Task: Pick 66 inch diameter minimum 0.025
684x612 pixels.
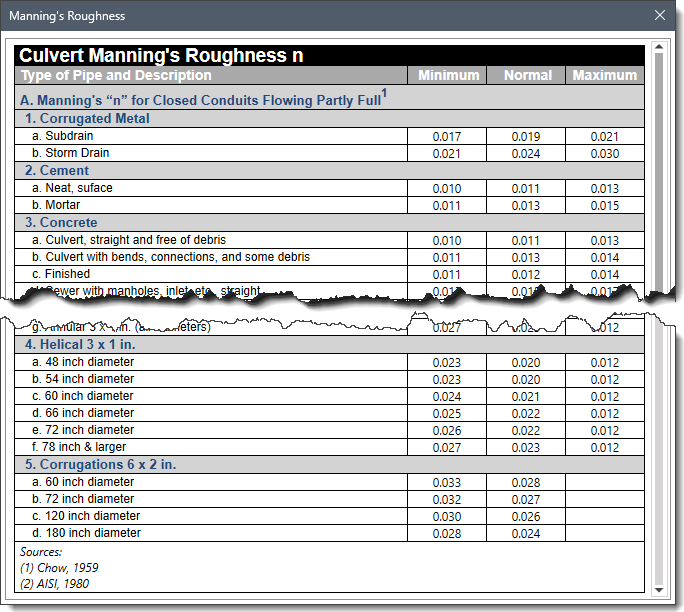Action: tap(447, 414)
